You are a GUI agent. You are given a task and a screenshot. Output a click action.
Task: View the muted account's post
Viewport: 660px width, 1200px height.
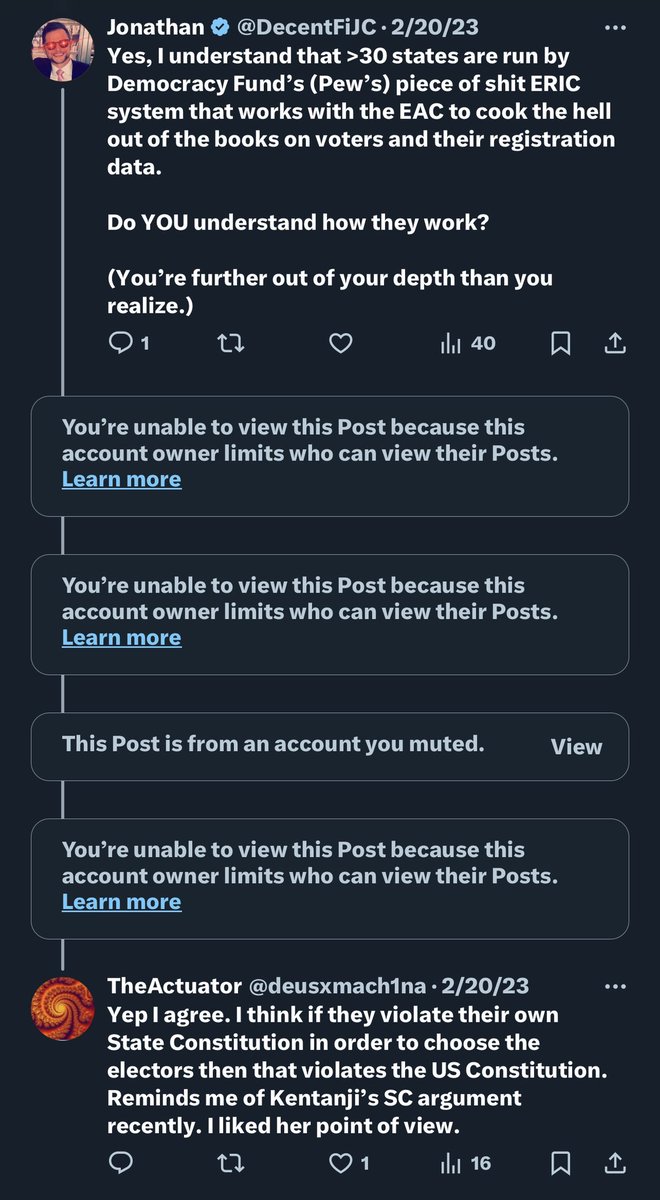tap(576, 746)
